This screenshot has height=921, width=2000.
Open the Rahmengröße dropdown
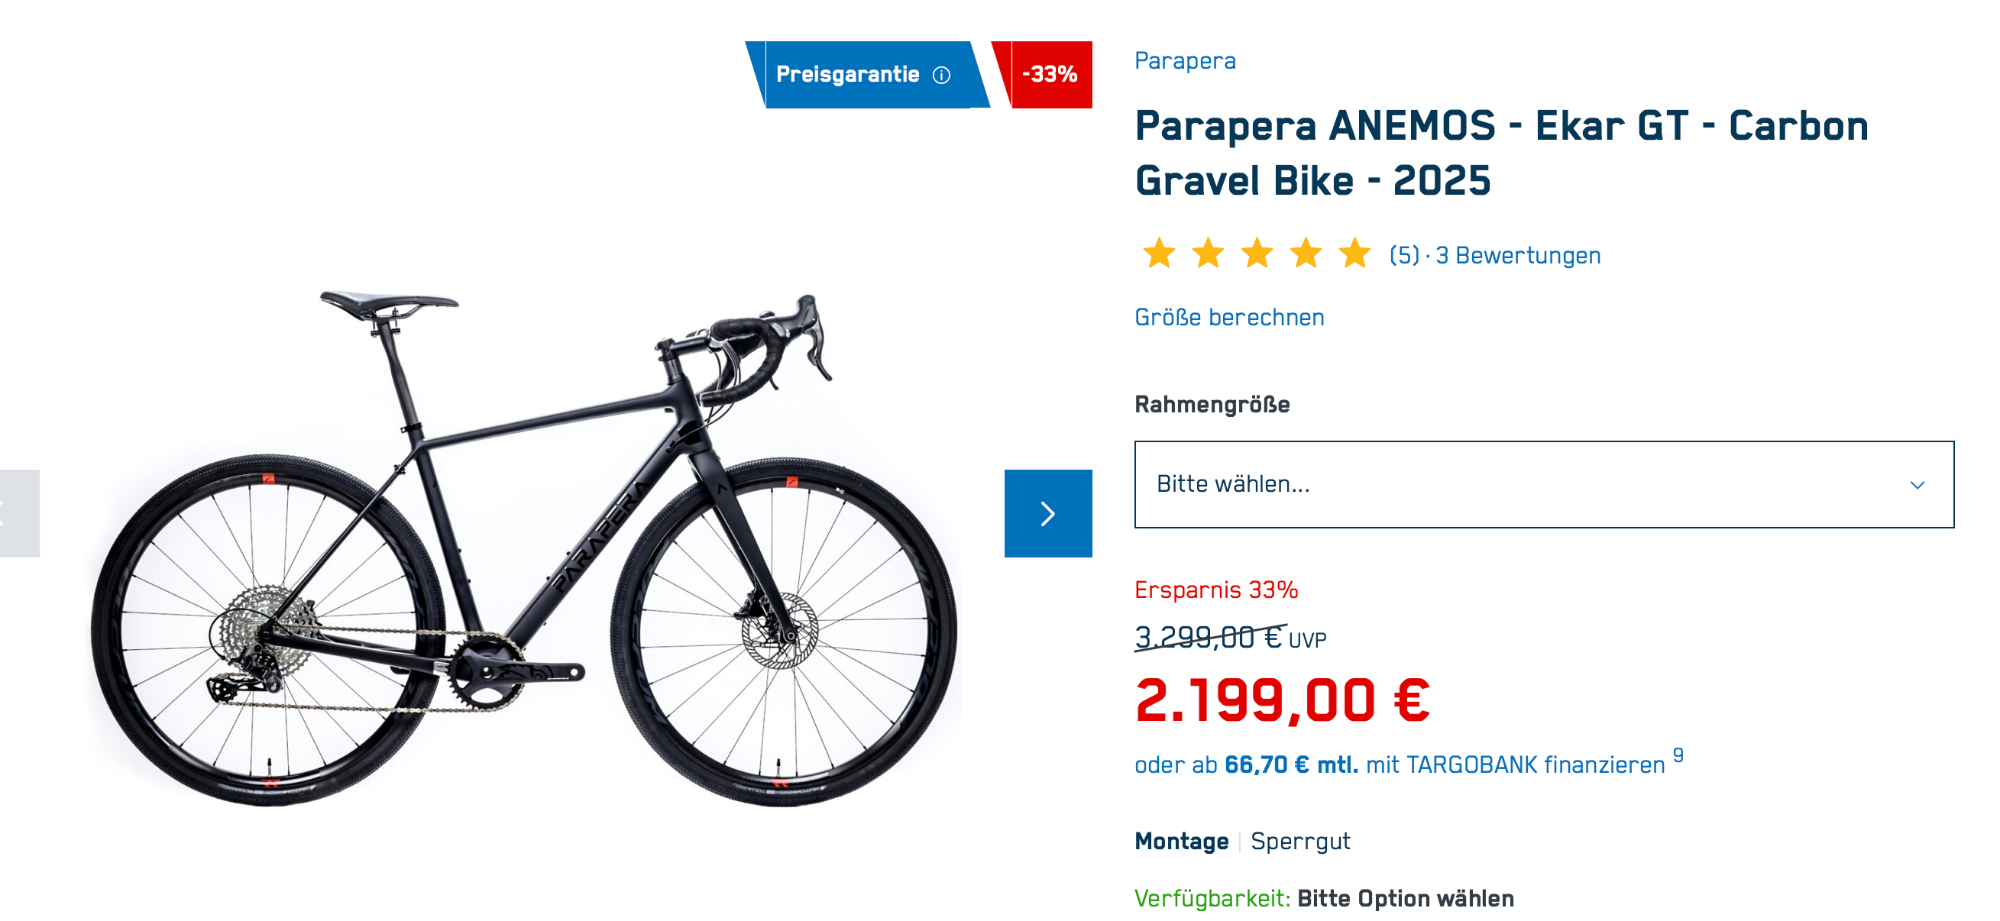(1543, 484)
